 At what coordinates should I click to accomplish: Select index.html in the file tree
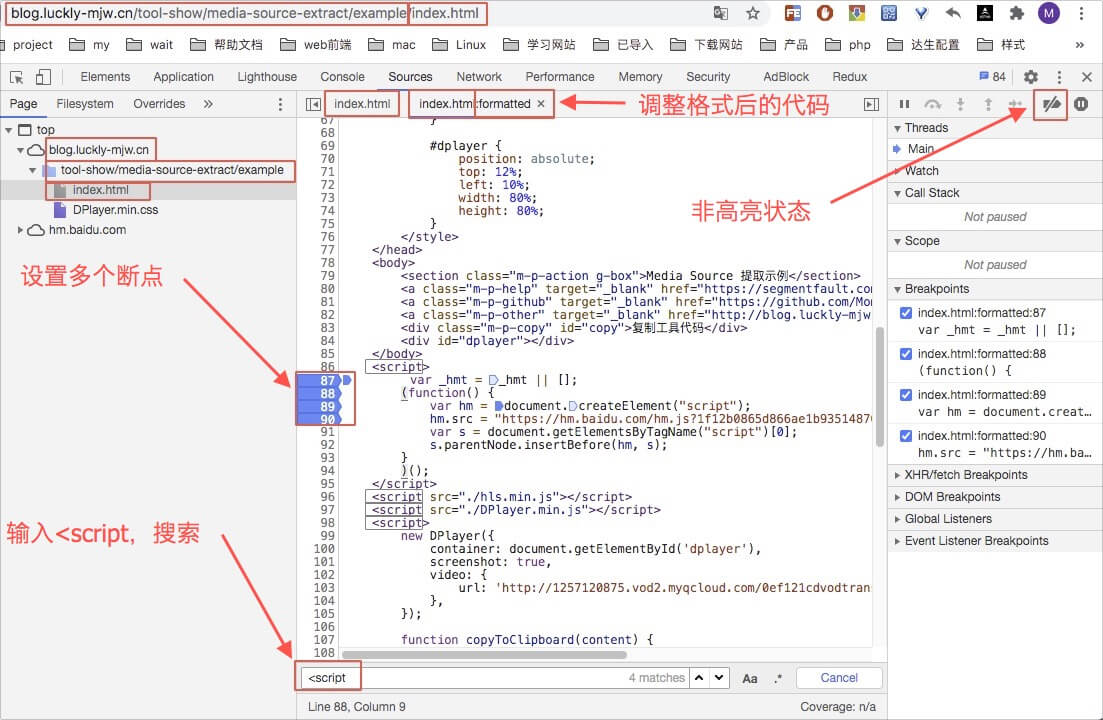101,190
